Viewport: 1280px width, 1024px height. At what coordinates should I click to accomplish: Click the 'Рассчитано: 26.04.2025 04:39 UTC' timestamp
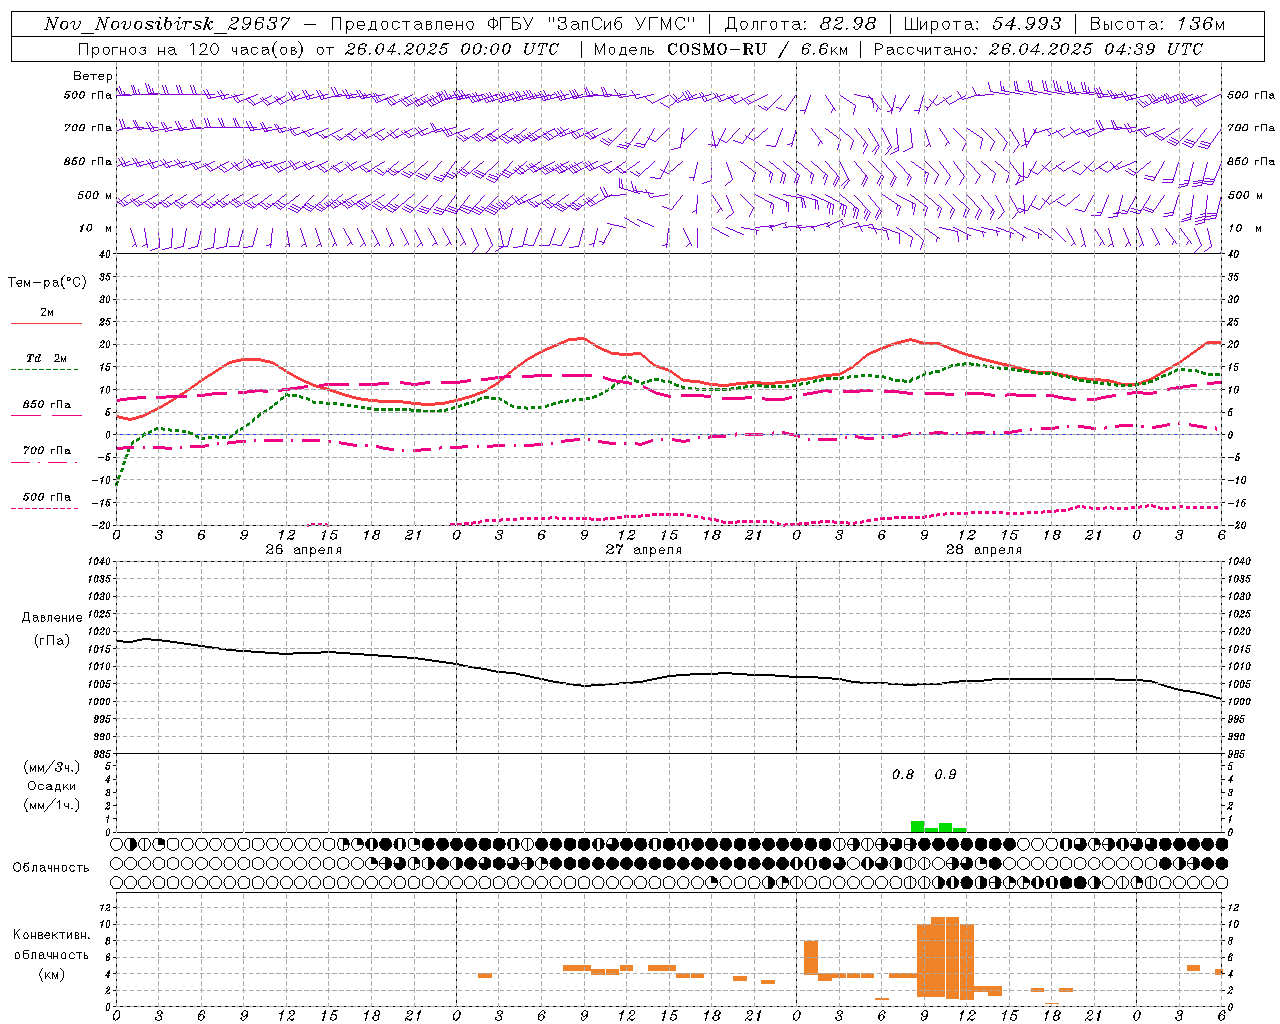click(x=1038, y=49)
